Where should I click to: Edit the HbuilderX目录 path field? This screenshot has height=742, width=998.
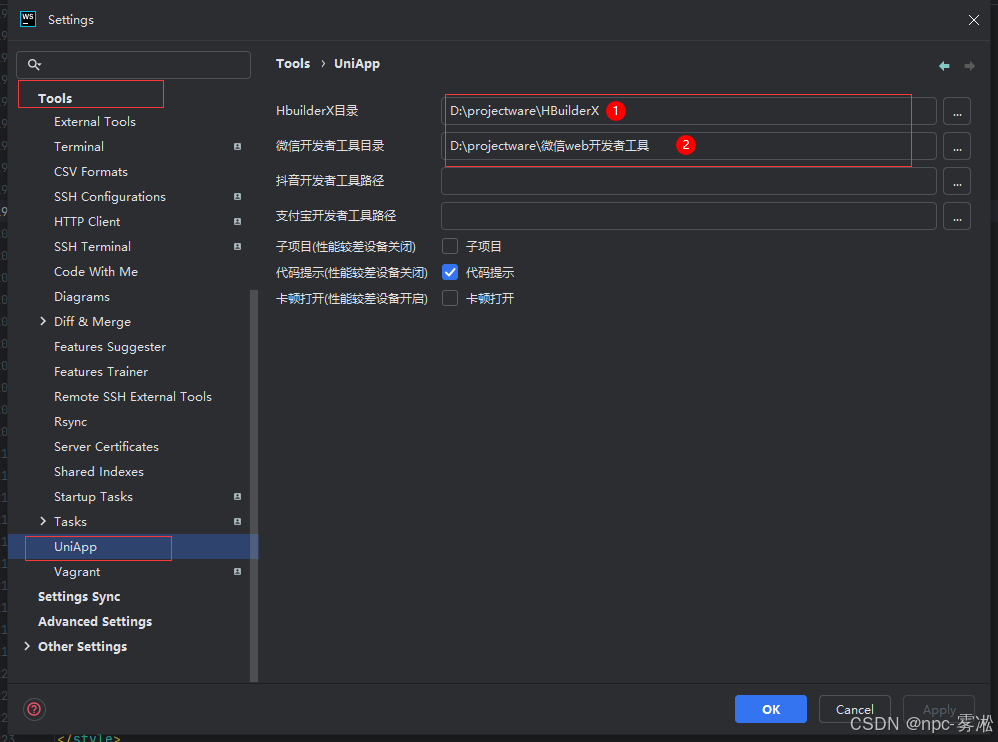tap(689, 111)
